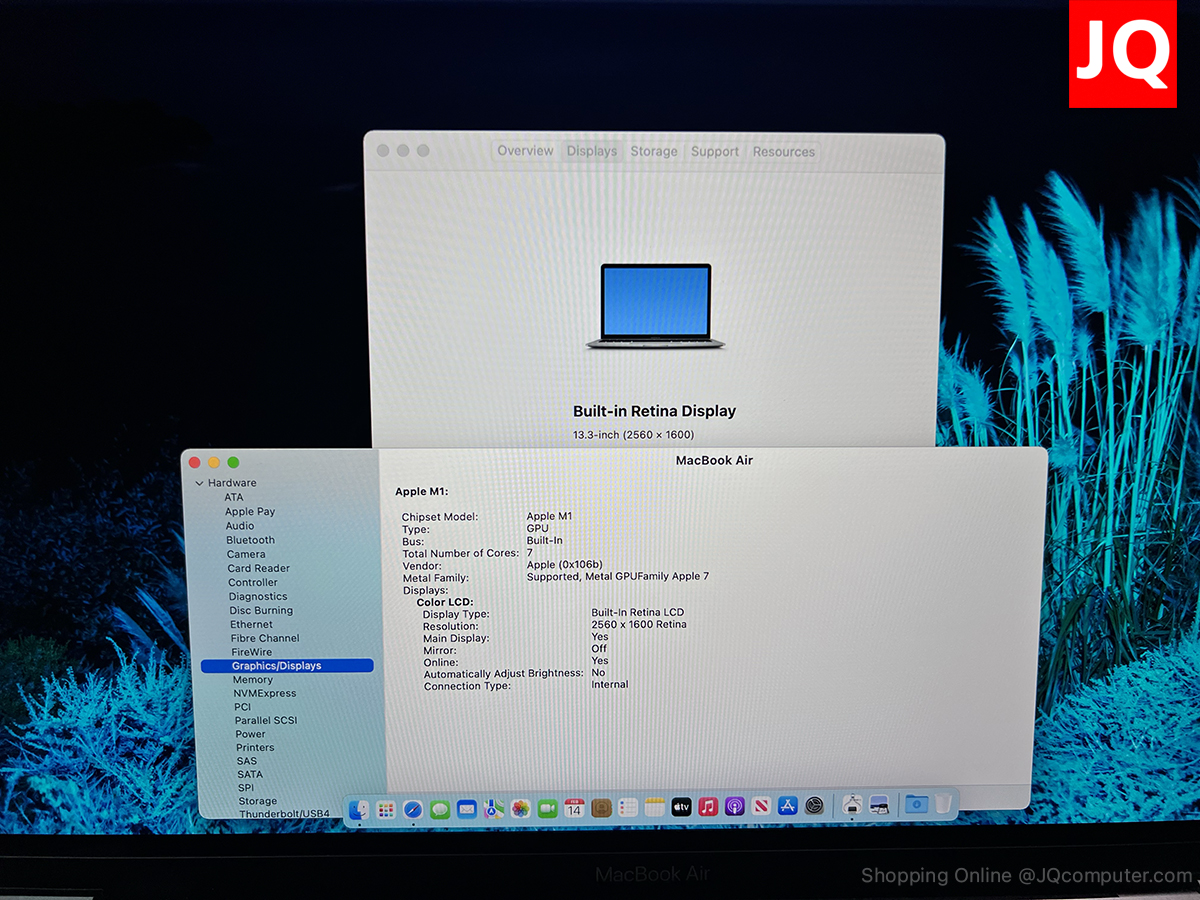The height and width of the screenshot is (900, 1200).
Task: Select ATA in Hardware sidebar
Action: coord(233,497)
